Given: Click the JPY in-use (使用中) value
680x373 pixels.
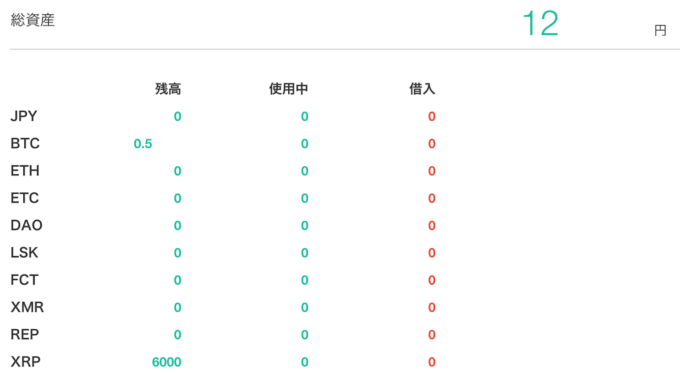Looking at the screenshot, I should point(304,116).
